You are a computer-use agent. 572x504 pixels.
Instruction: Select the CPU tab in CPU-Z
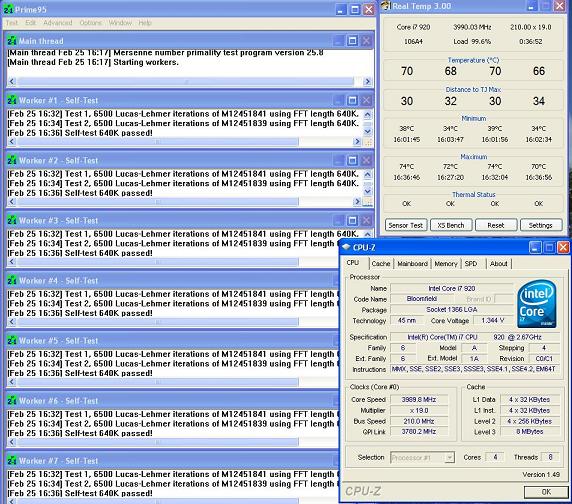coord(353,263)
